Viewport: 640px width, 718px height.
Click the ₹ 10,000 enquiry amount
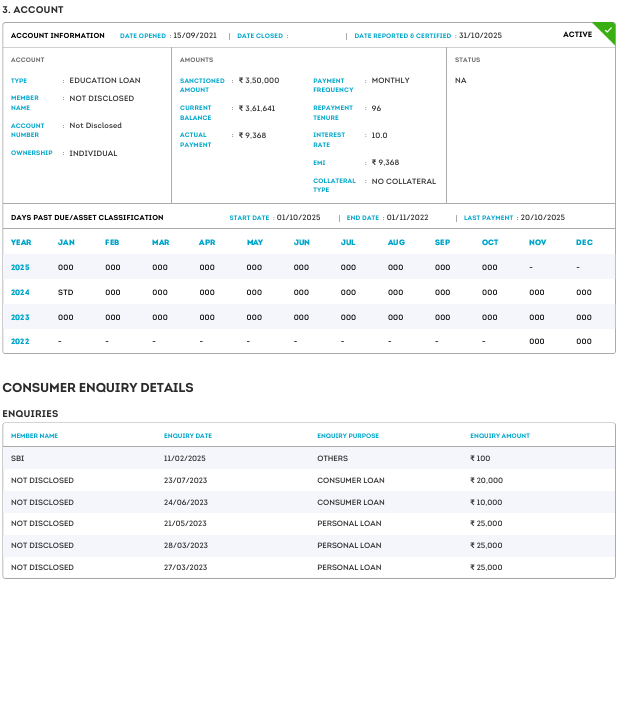click(486, 502)
